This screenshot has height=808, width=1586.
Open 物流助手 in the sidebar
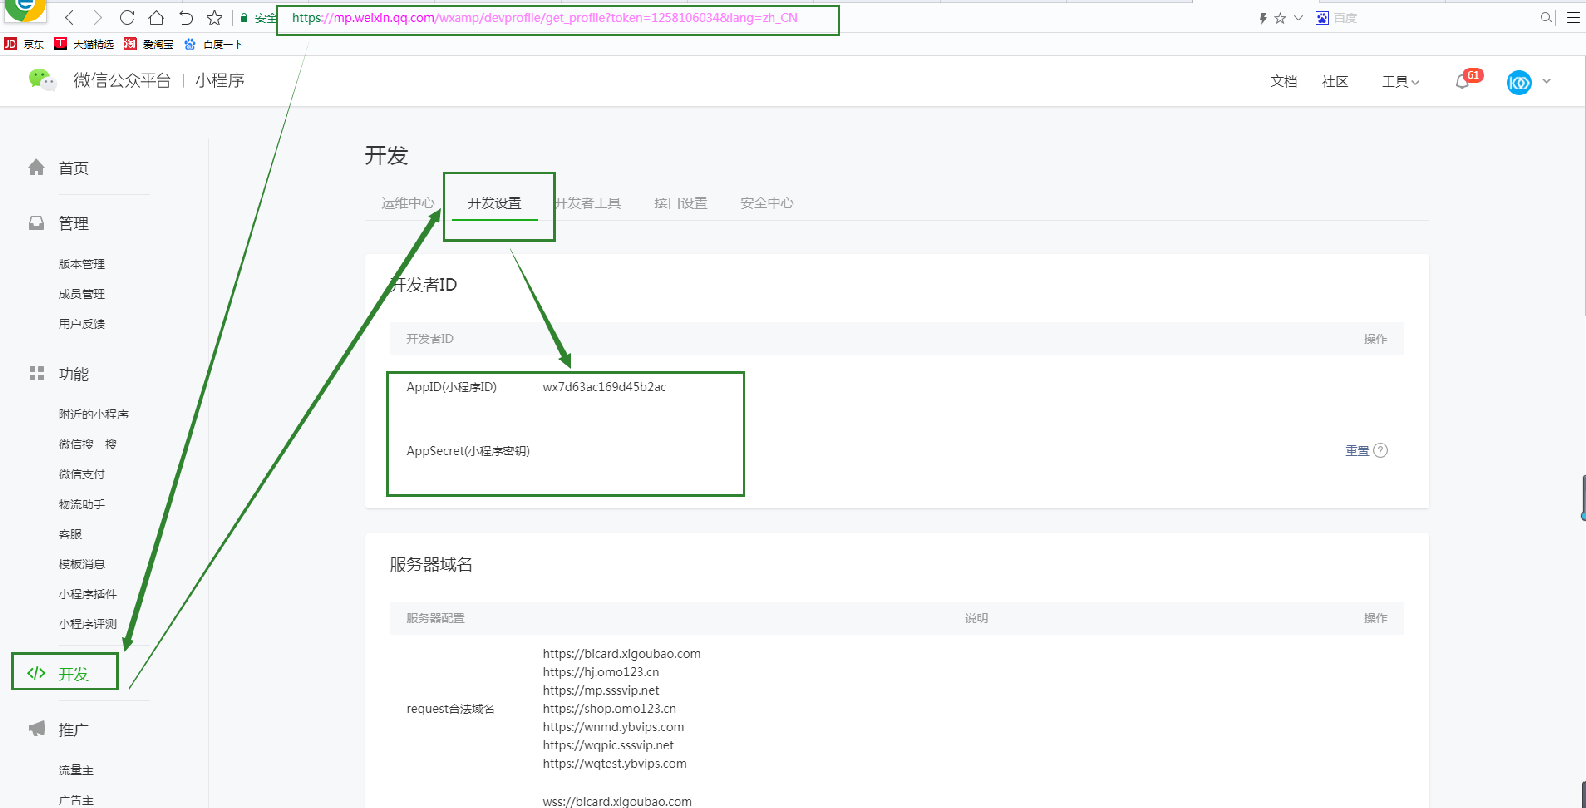click(x=82, y=504)
